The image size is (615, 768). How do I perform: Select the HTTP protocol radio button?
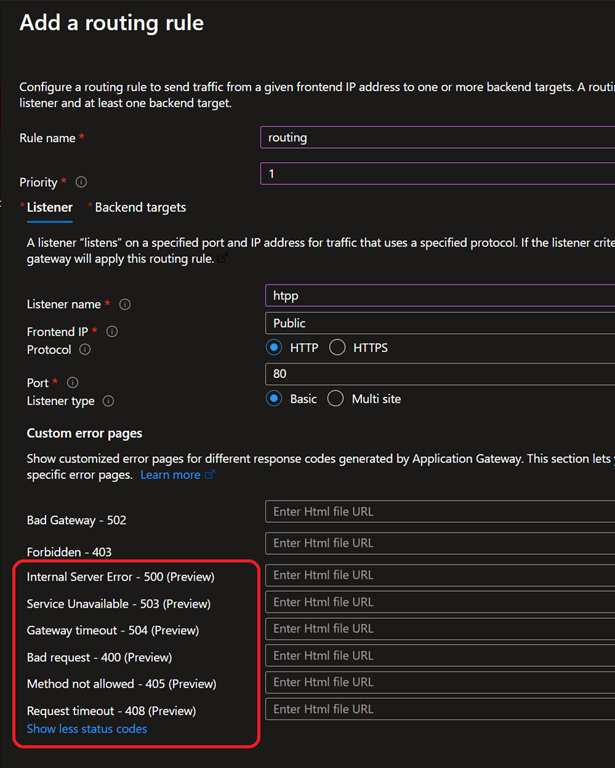pos(274,348)
